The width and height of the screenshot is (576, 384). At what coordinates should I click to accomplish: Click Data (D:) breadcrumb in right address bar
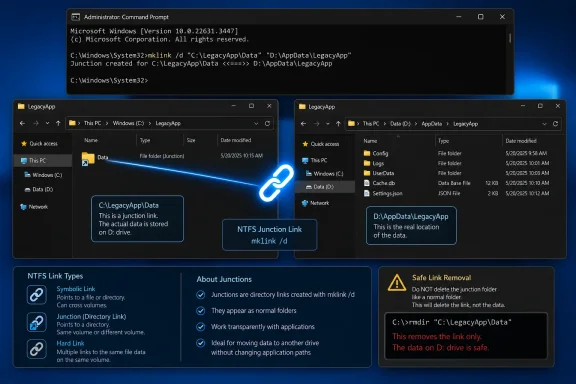pyautogui.click(x=400, y=124)
